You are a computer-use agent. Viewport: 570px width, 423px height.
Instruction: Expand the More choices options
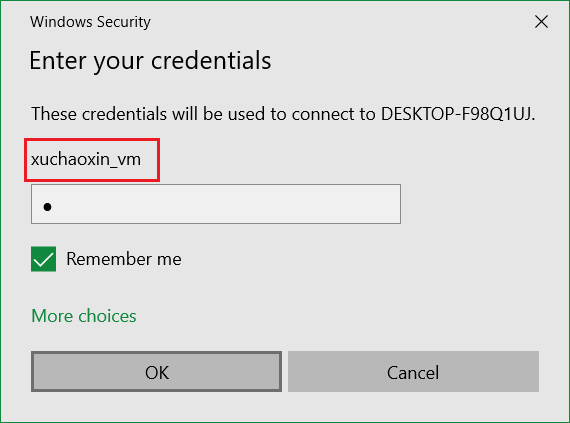point(84,315)
